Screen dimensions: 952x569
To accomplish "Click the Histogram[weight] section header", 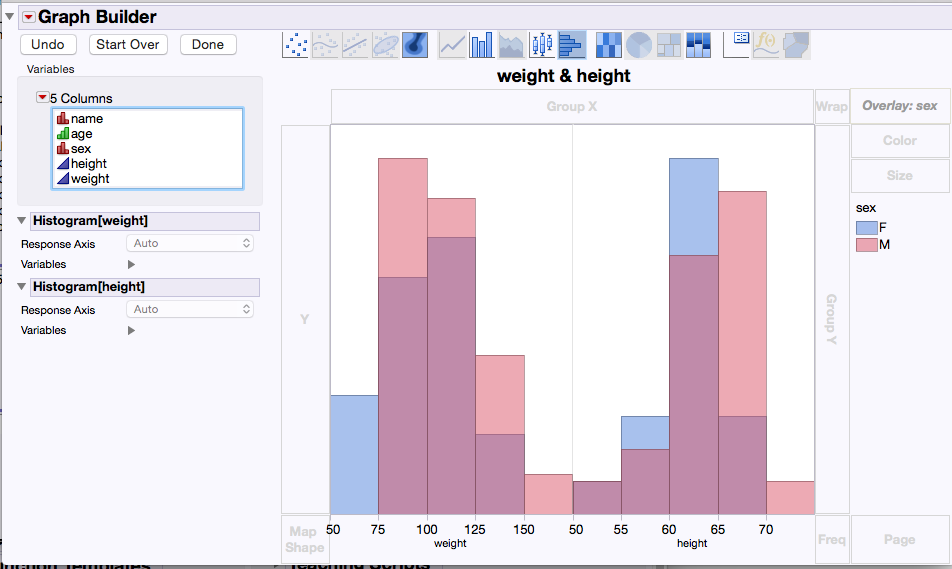I will point(145,221).
